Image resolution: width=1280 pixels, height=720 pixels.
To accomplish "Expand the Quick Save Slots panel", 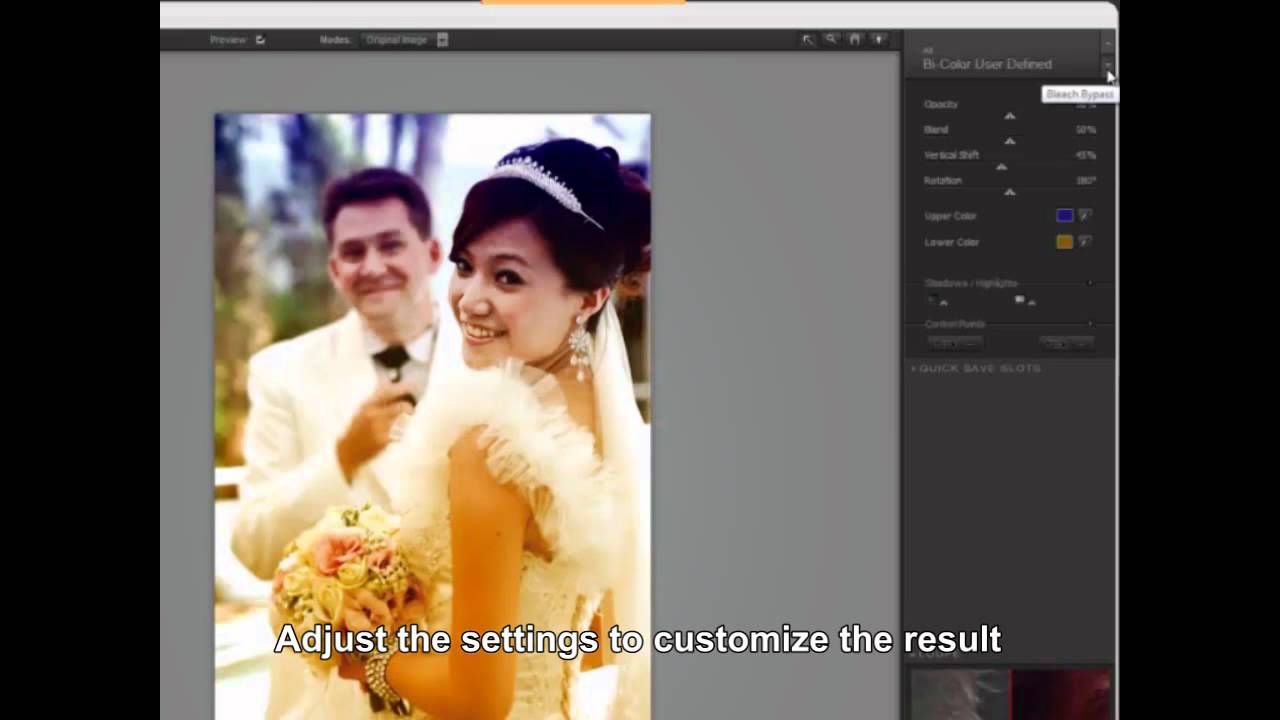I will (977, 369).
